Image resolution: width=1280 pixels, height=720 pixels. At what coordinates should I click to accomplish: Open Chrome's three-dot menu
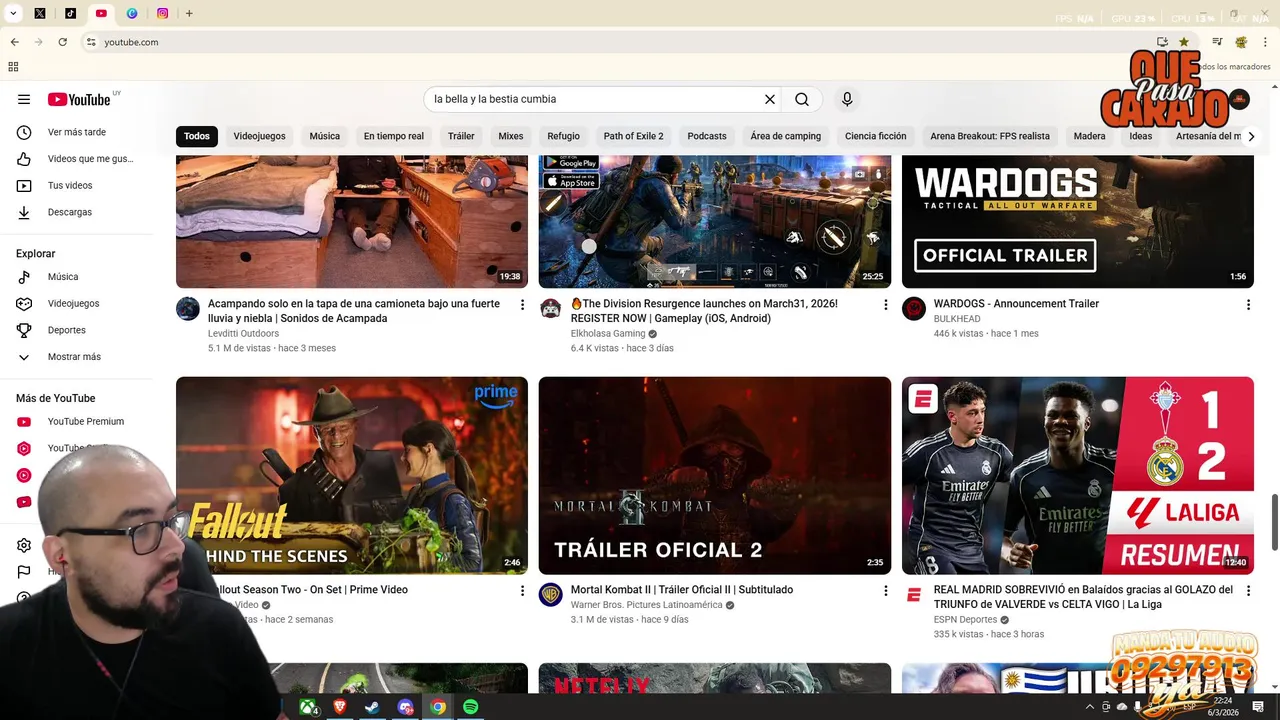click(x=1266, y=42)
